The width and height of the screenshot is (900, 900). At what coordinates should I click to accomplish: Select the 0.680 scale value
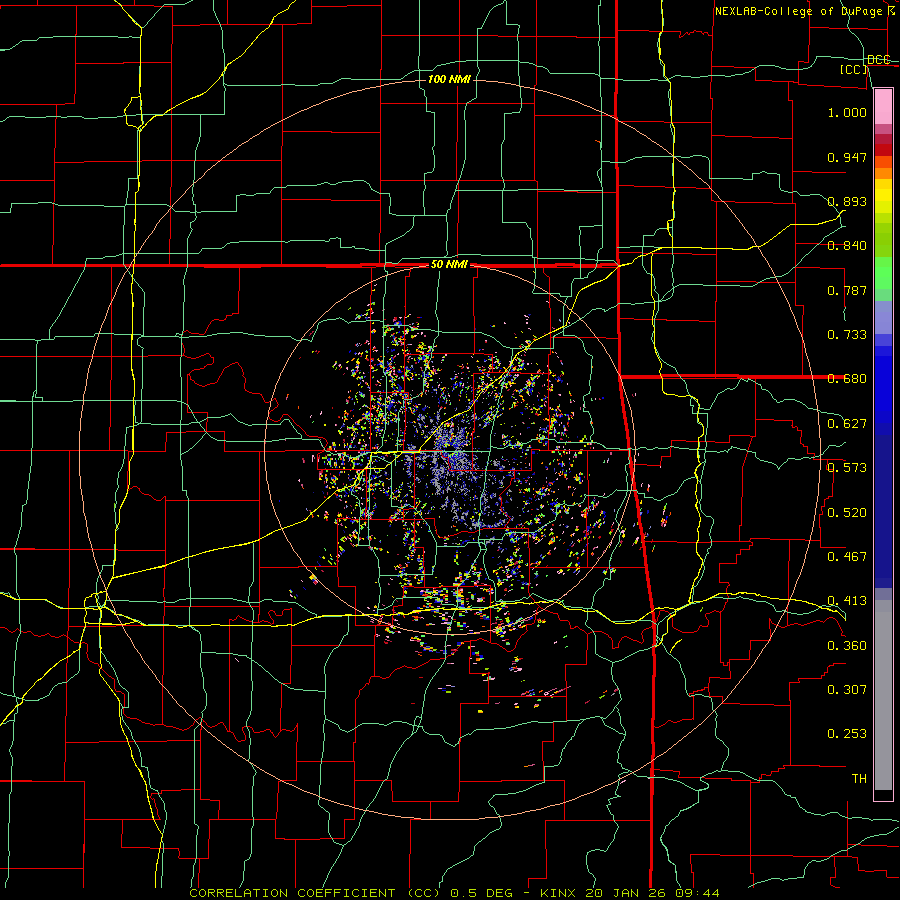[x=847, y=379]
